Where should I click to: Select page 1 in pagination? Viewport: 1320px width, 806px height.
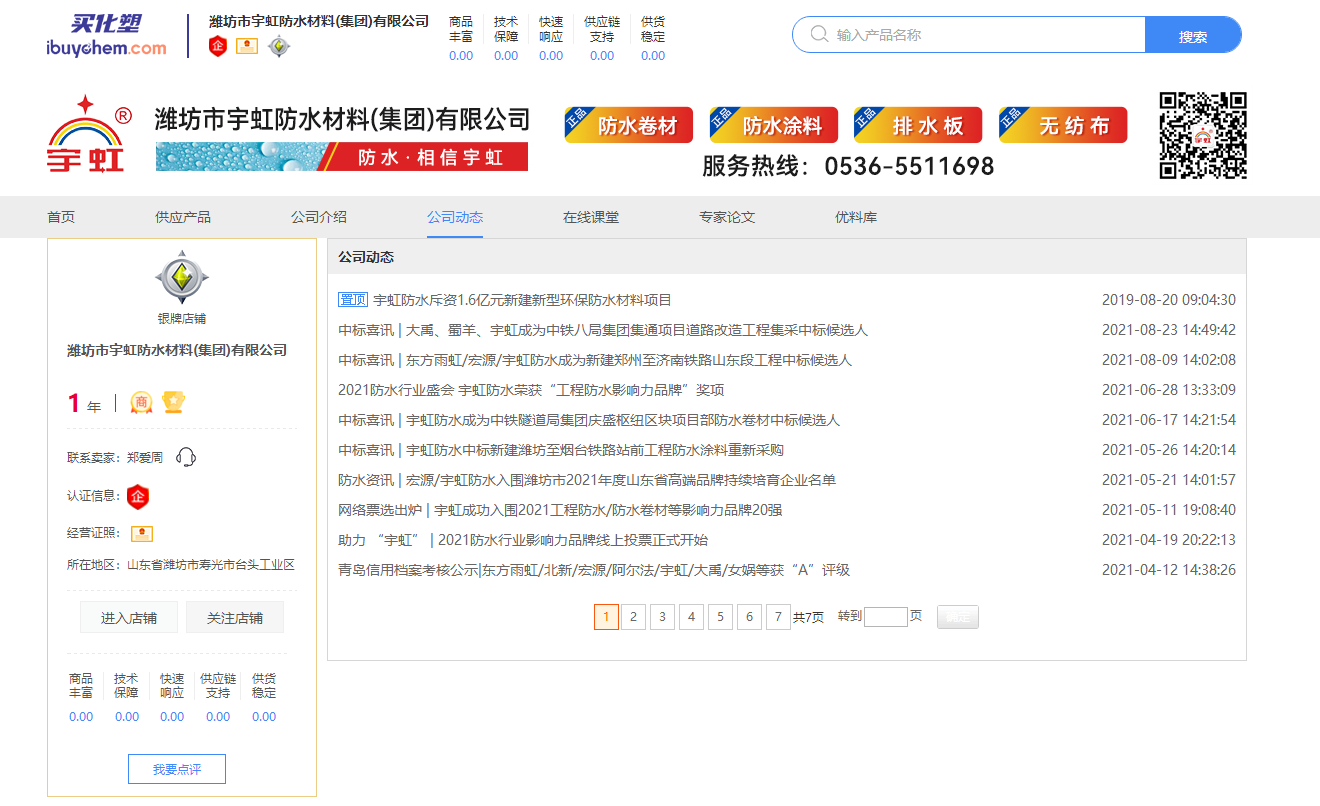(x=606, y=617)
